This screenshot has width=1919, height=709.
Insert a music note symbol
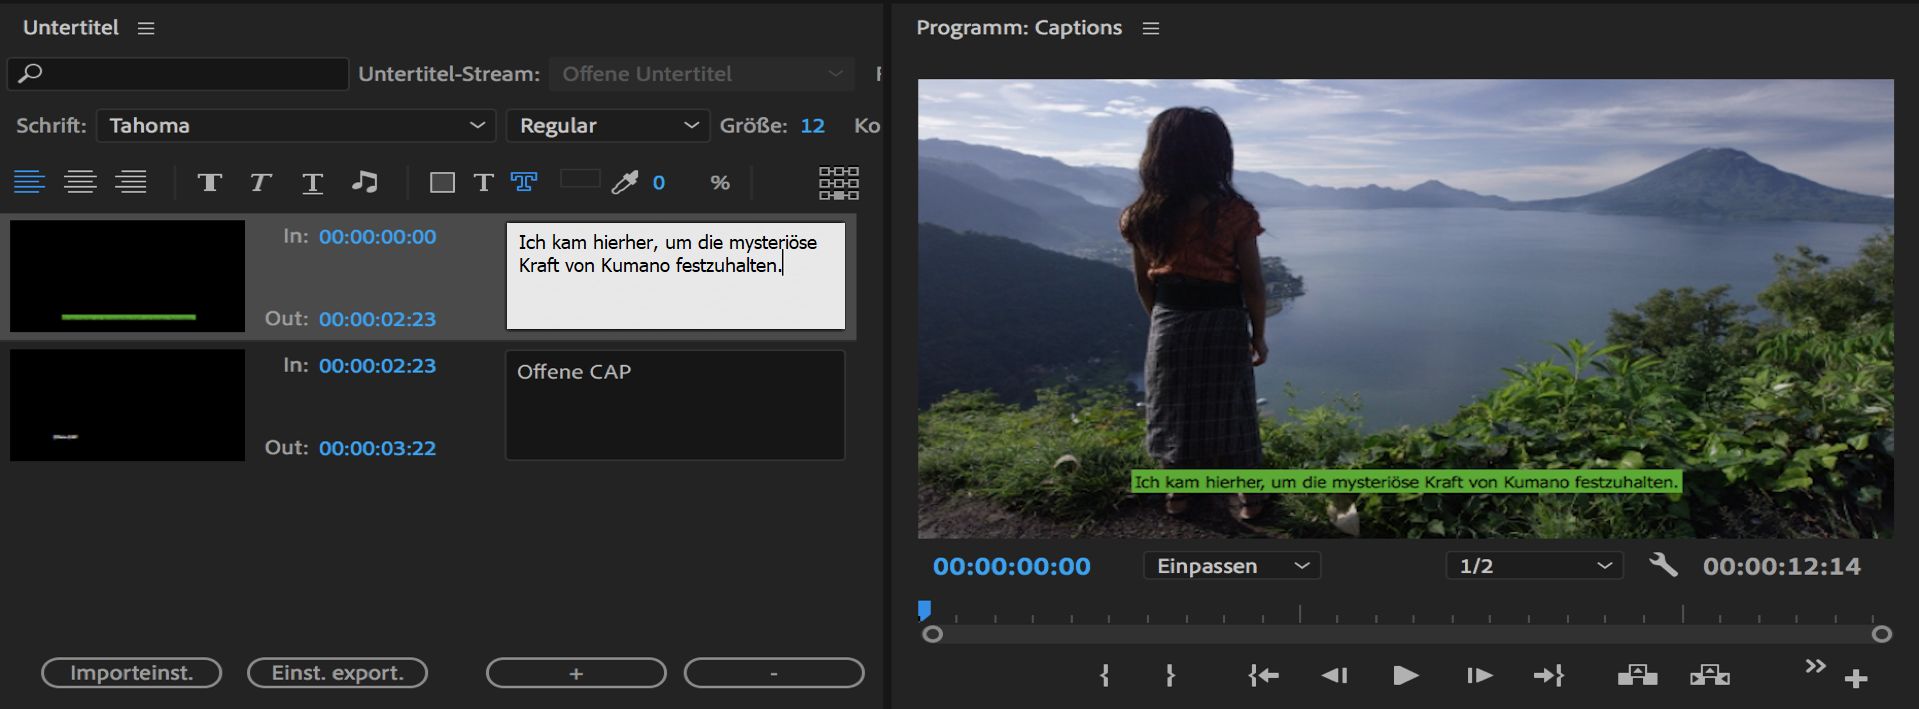365,181
